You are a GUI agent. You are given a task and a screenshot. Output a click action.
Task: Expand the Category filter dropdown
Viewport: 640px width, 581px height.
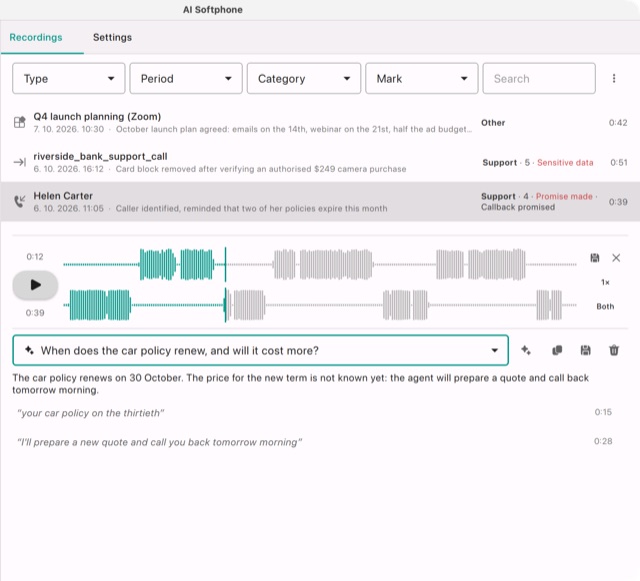[x=304, y=78]
